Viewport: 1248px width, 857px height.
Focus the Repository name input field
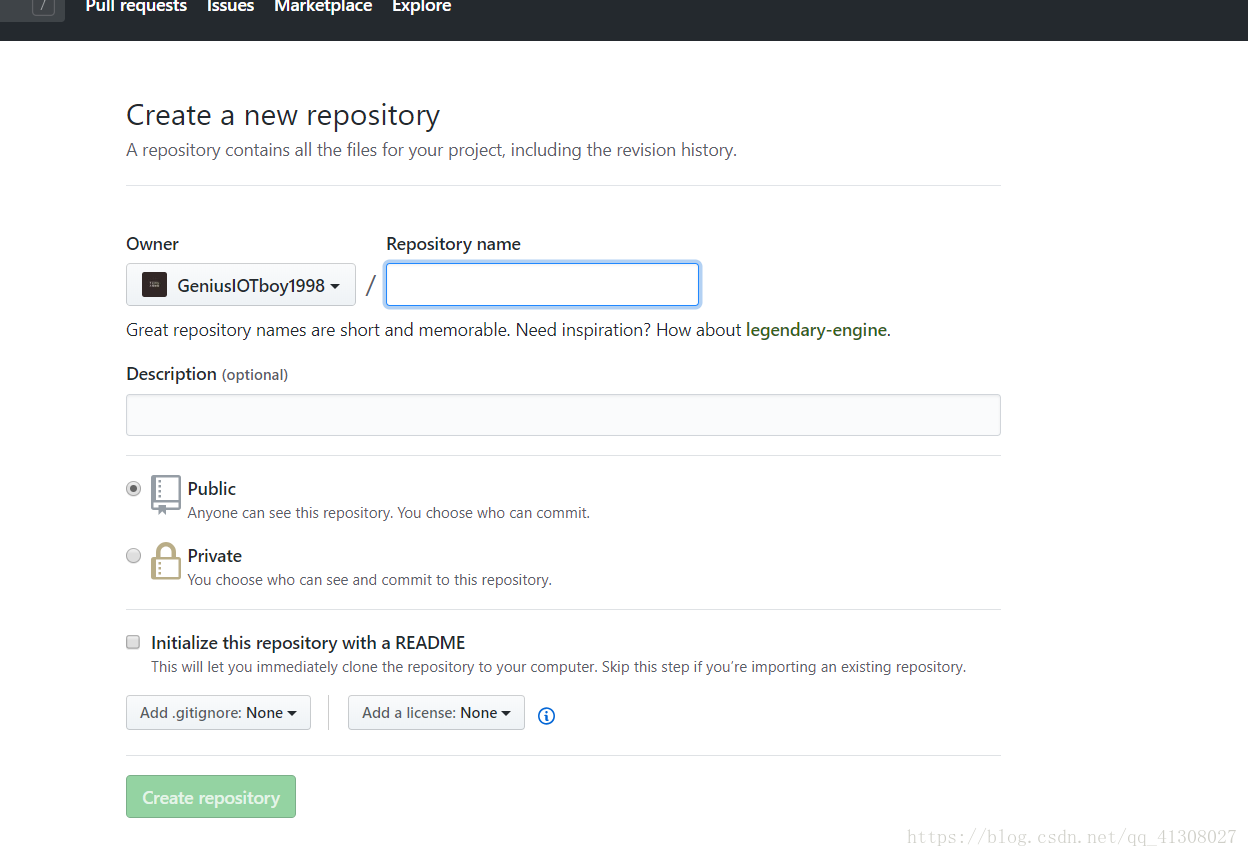[x=543, y=285]
